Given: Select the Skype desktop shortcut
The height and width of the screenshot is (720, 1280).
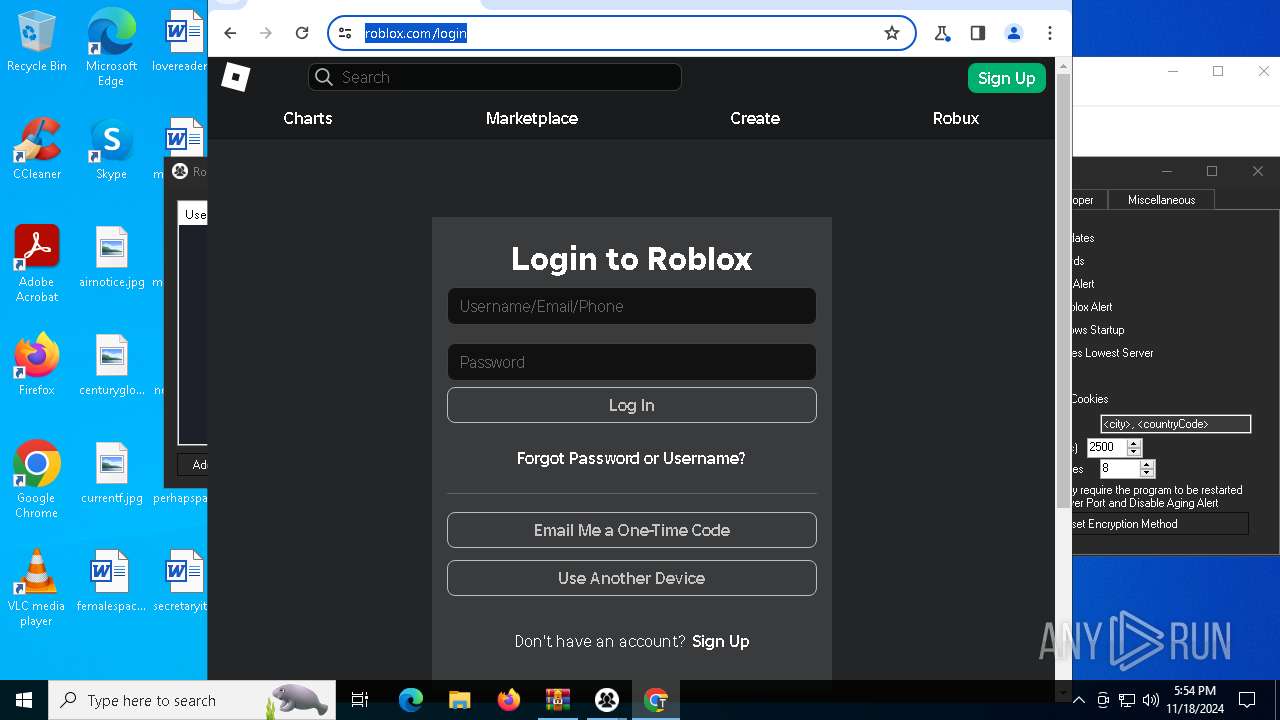Looking at the screenshot, I should point(111,150).
